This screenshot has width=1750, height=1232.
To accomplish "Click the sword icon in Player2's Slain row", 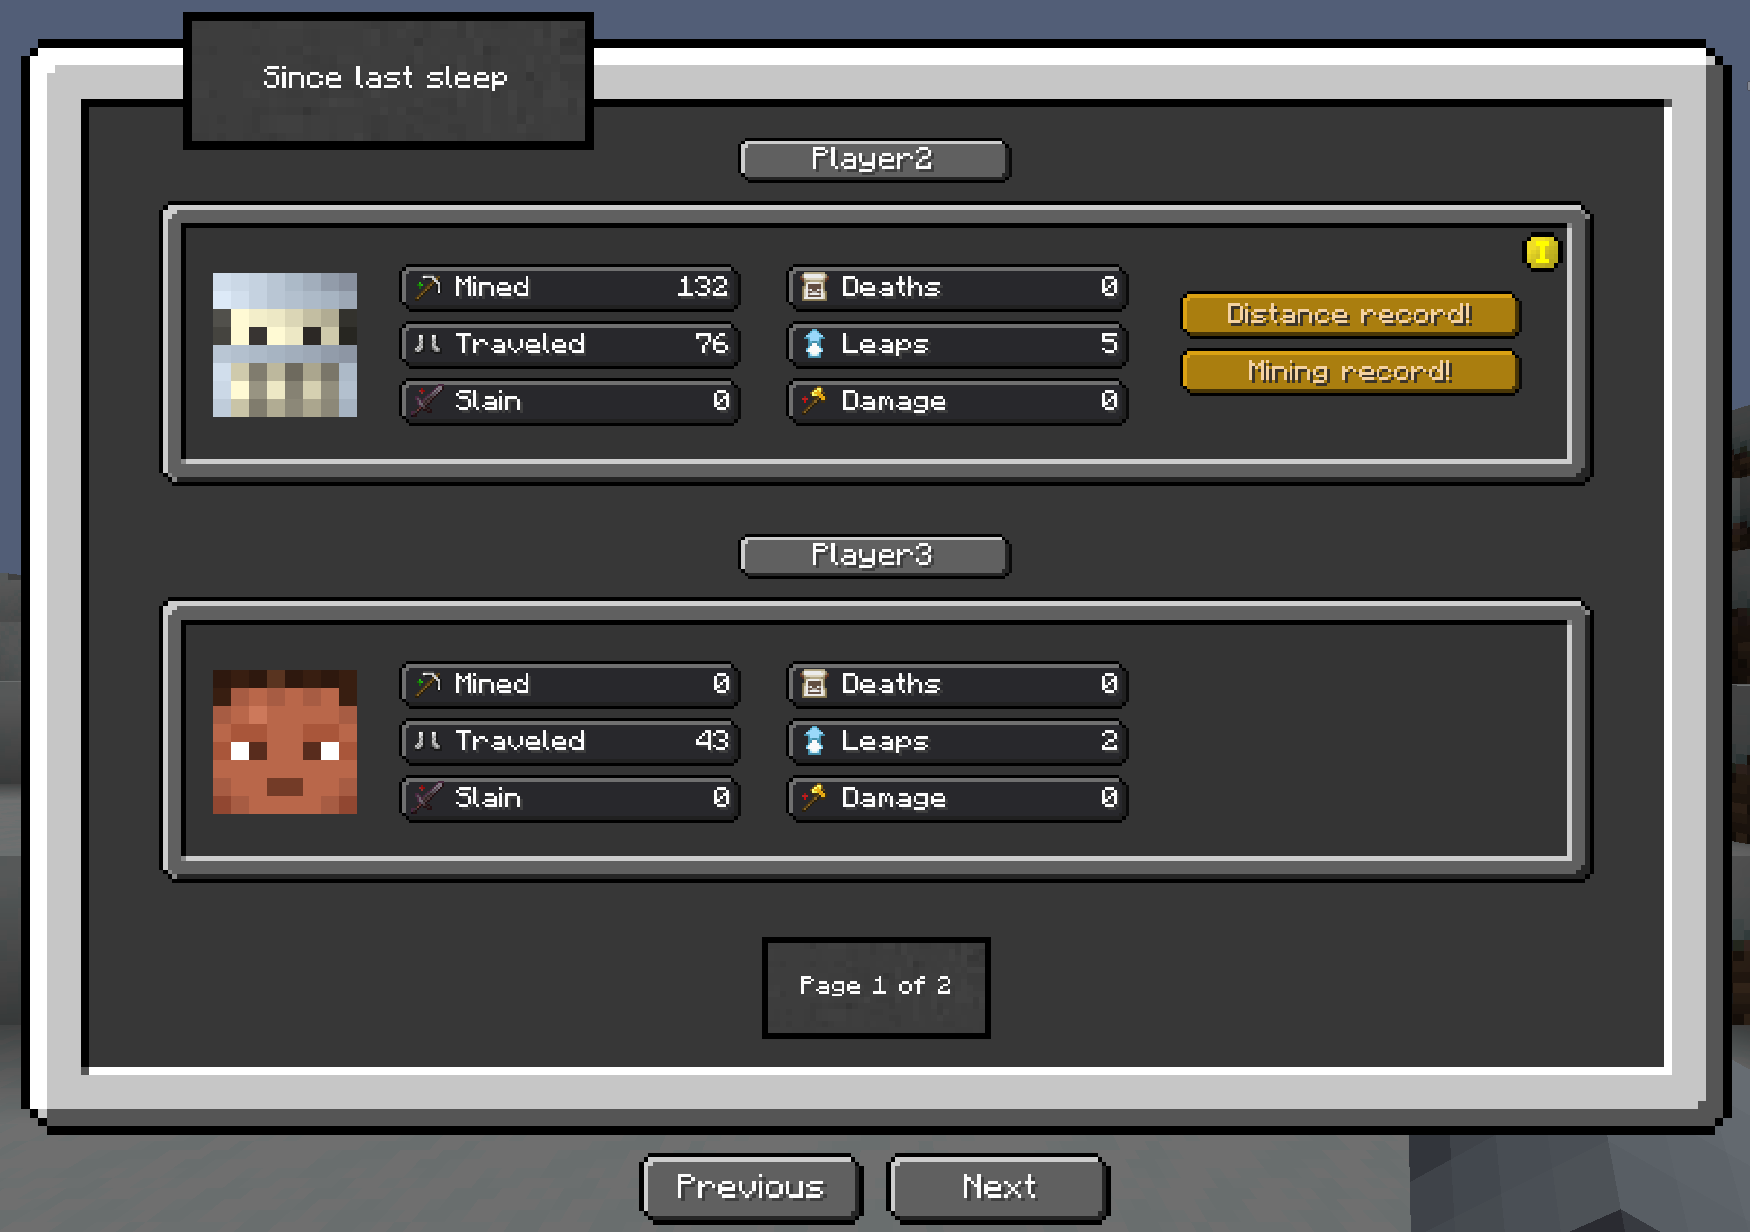I will (428, 401).
